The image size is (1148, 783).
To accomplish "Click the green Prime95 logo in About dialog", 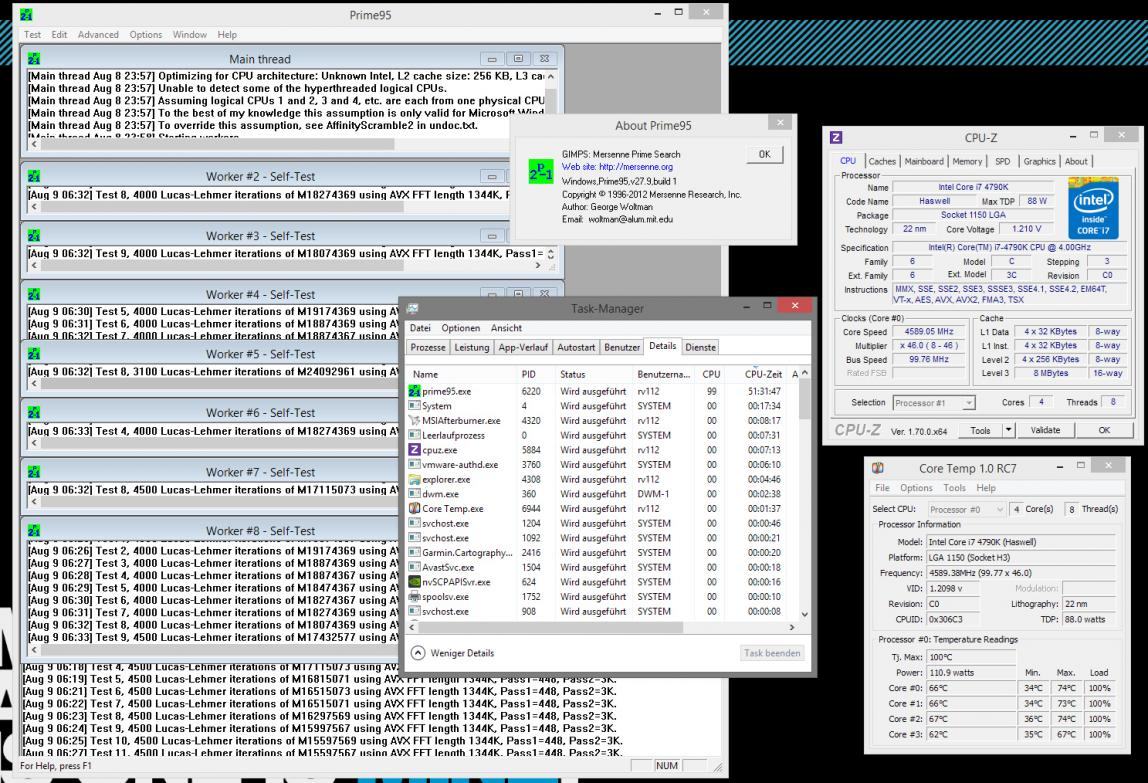I will tap(541, 171).
